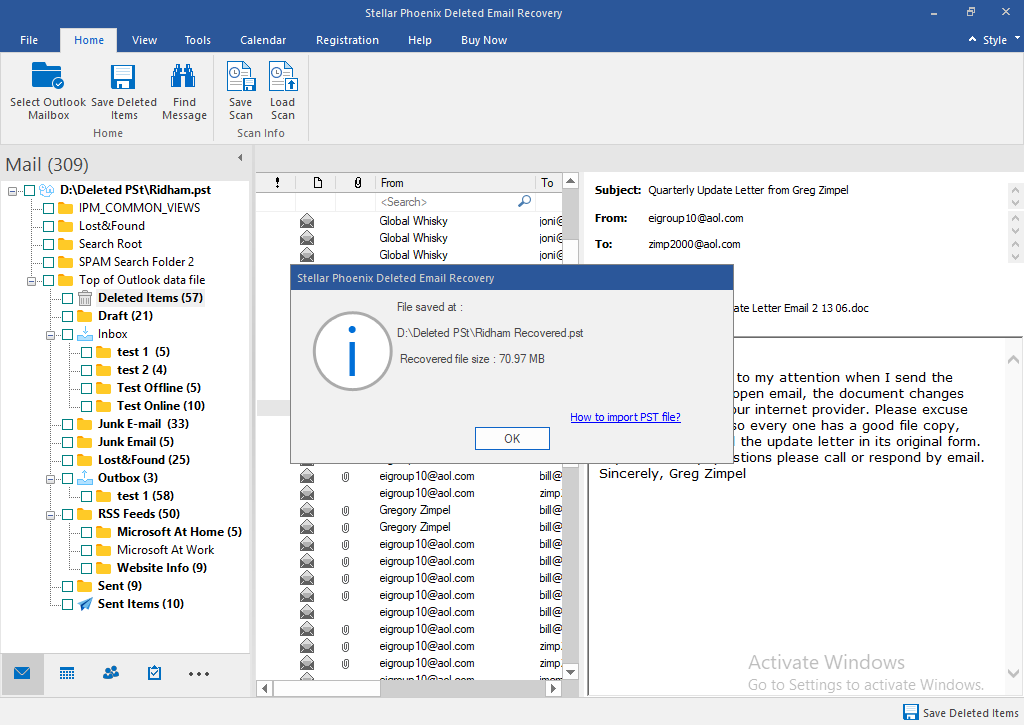
Task: Check the Ridham.pst root checkbox
Action: coord(29,191)
